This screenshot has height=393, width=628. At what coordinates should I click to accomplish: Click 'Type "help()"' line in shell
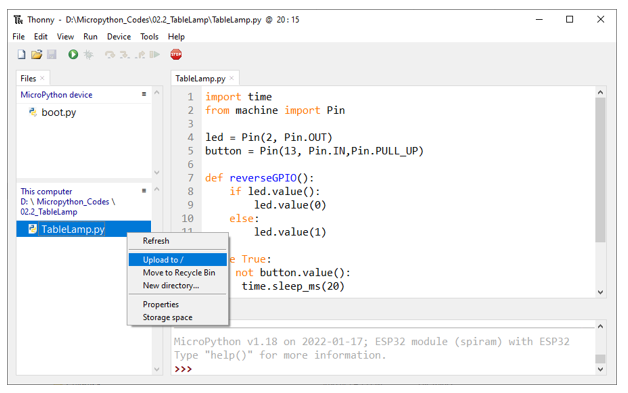point(280,355)
